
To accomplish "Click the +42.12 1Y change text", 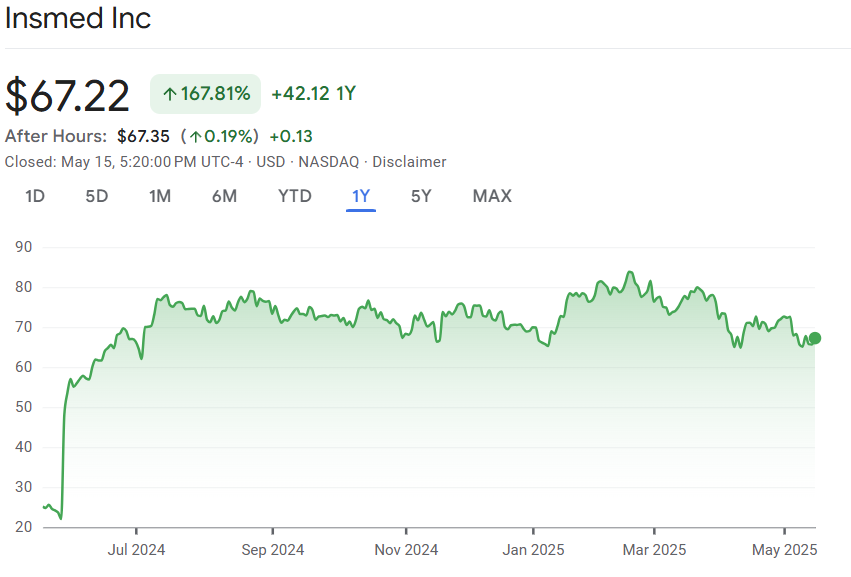I will coord(314,93).
